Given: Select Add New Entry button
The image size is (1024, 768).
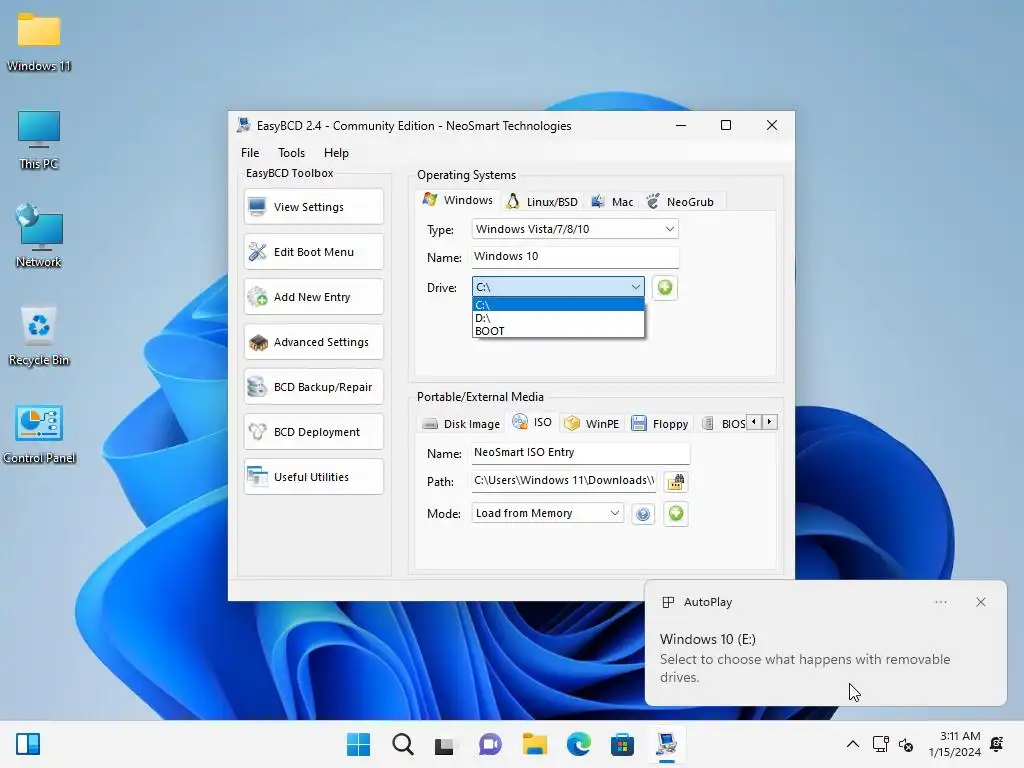Looking at the screenshot, I should coord(313,297).
